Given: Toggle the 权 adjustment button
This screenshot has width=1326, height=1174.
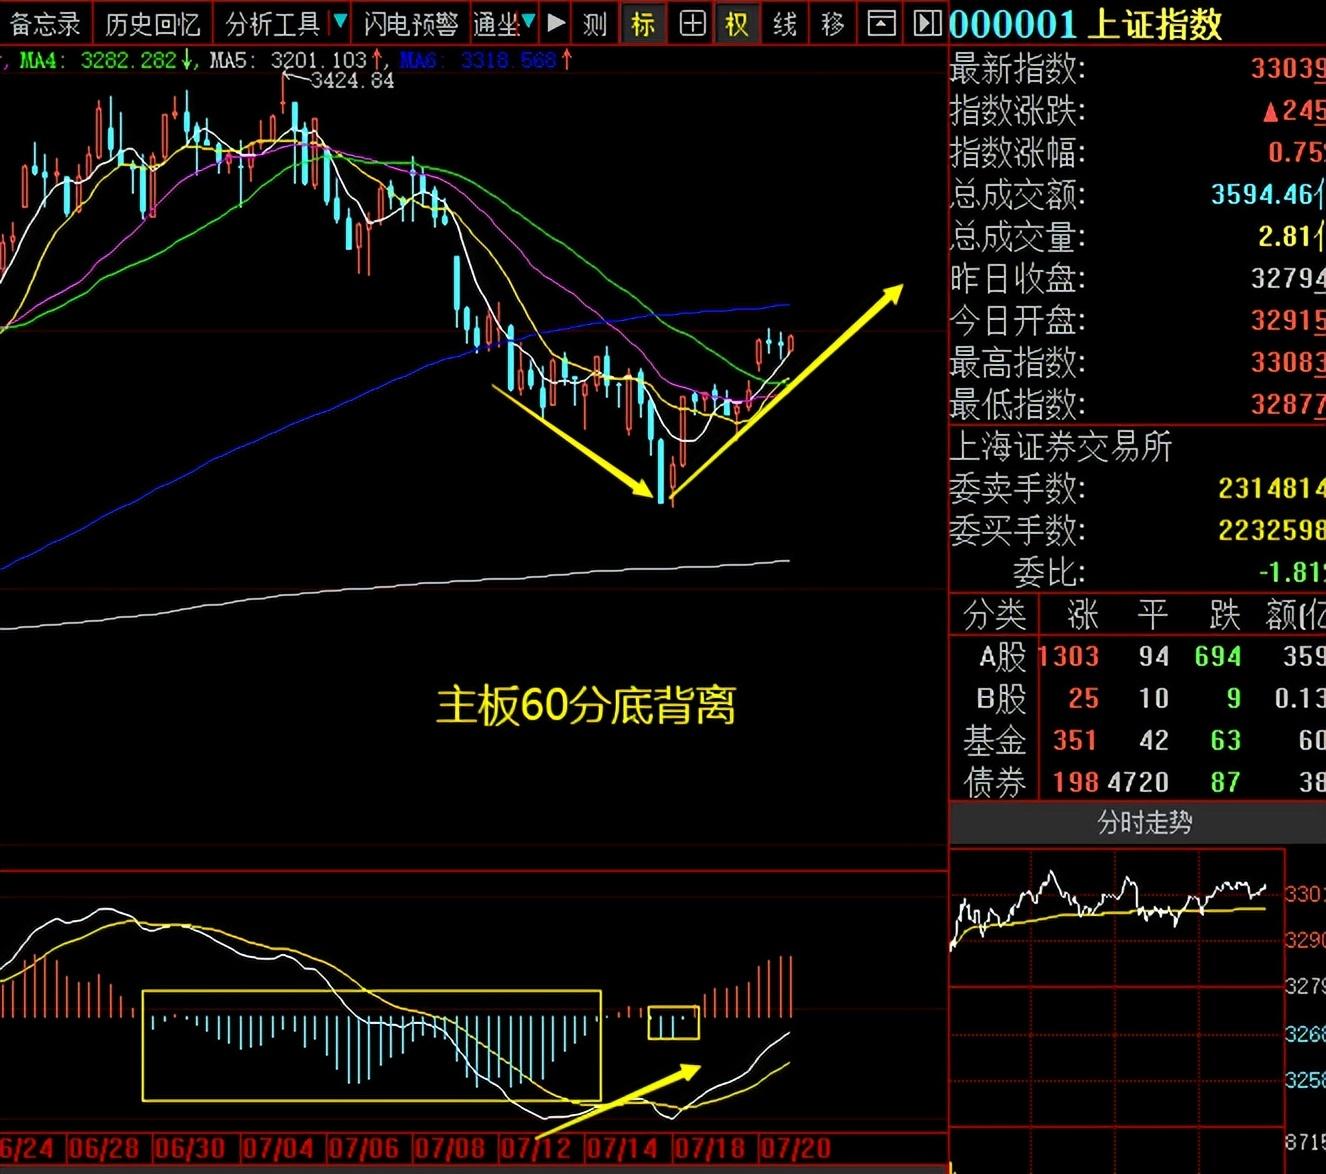Looking at the screenshot, I should point(737,23).
